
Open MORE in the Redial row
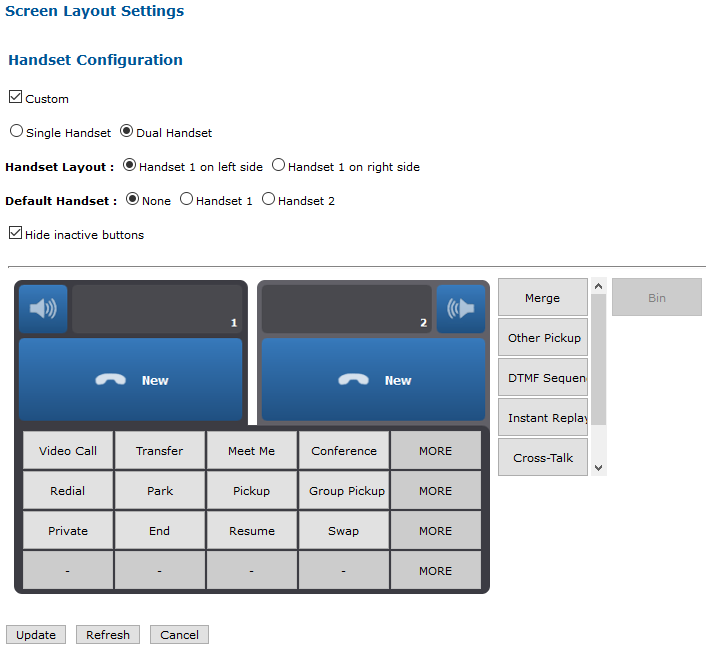[x=435, y=491]
